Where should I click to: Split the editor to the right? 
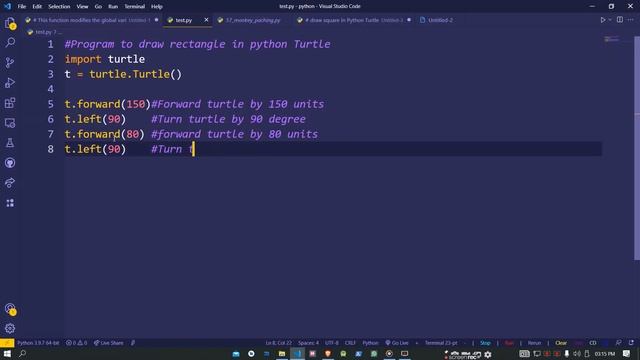(x=620, y=20)
